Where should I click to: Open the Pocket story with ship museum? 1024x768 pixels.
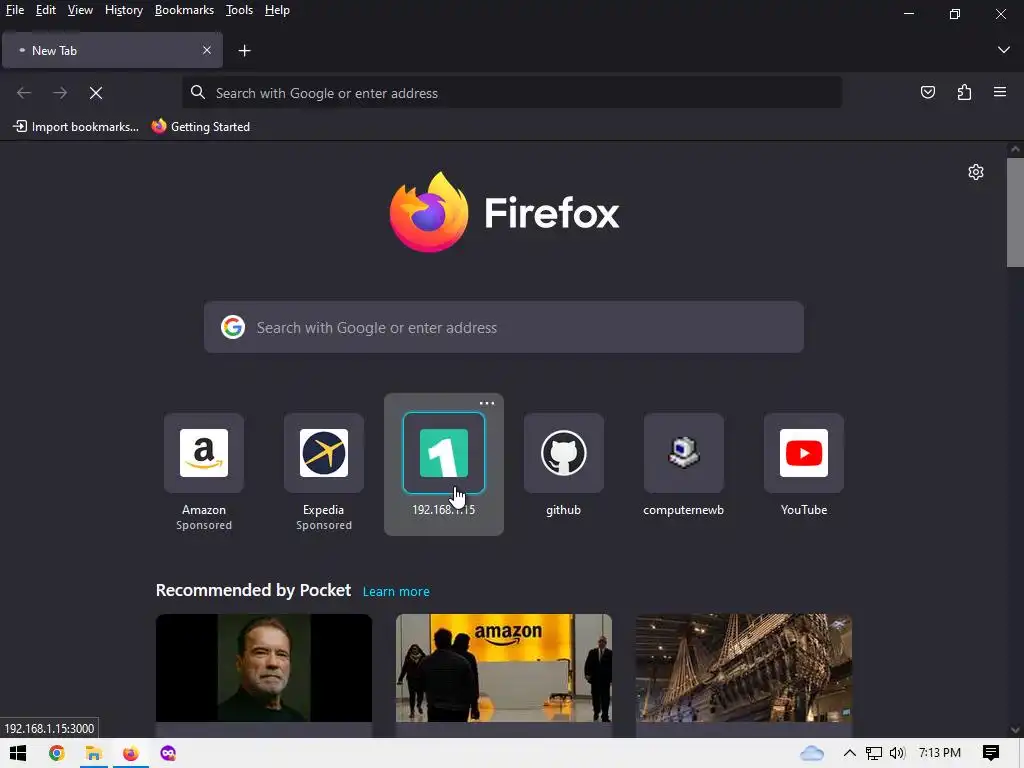pyautogui.click(x=744, y=668)
